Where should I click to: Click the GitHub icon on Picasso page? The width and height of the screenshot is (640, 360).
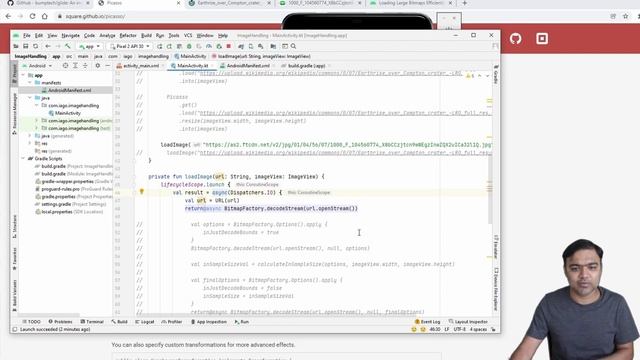pos(516,39)
